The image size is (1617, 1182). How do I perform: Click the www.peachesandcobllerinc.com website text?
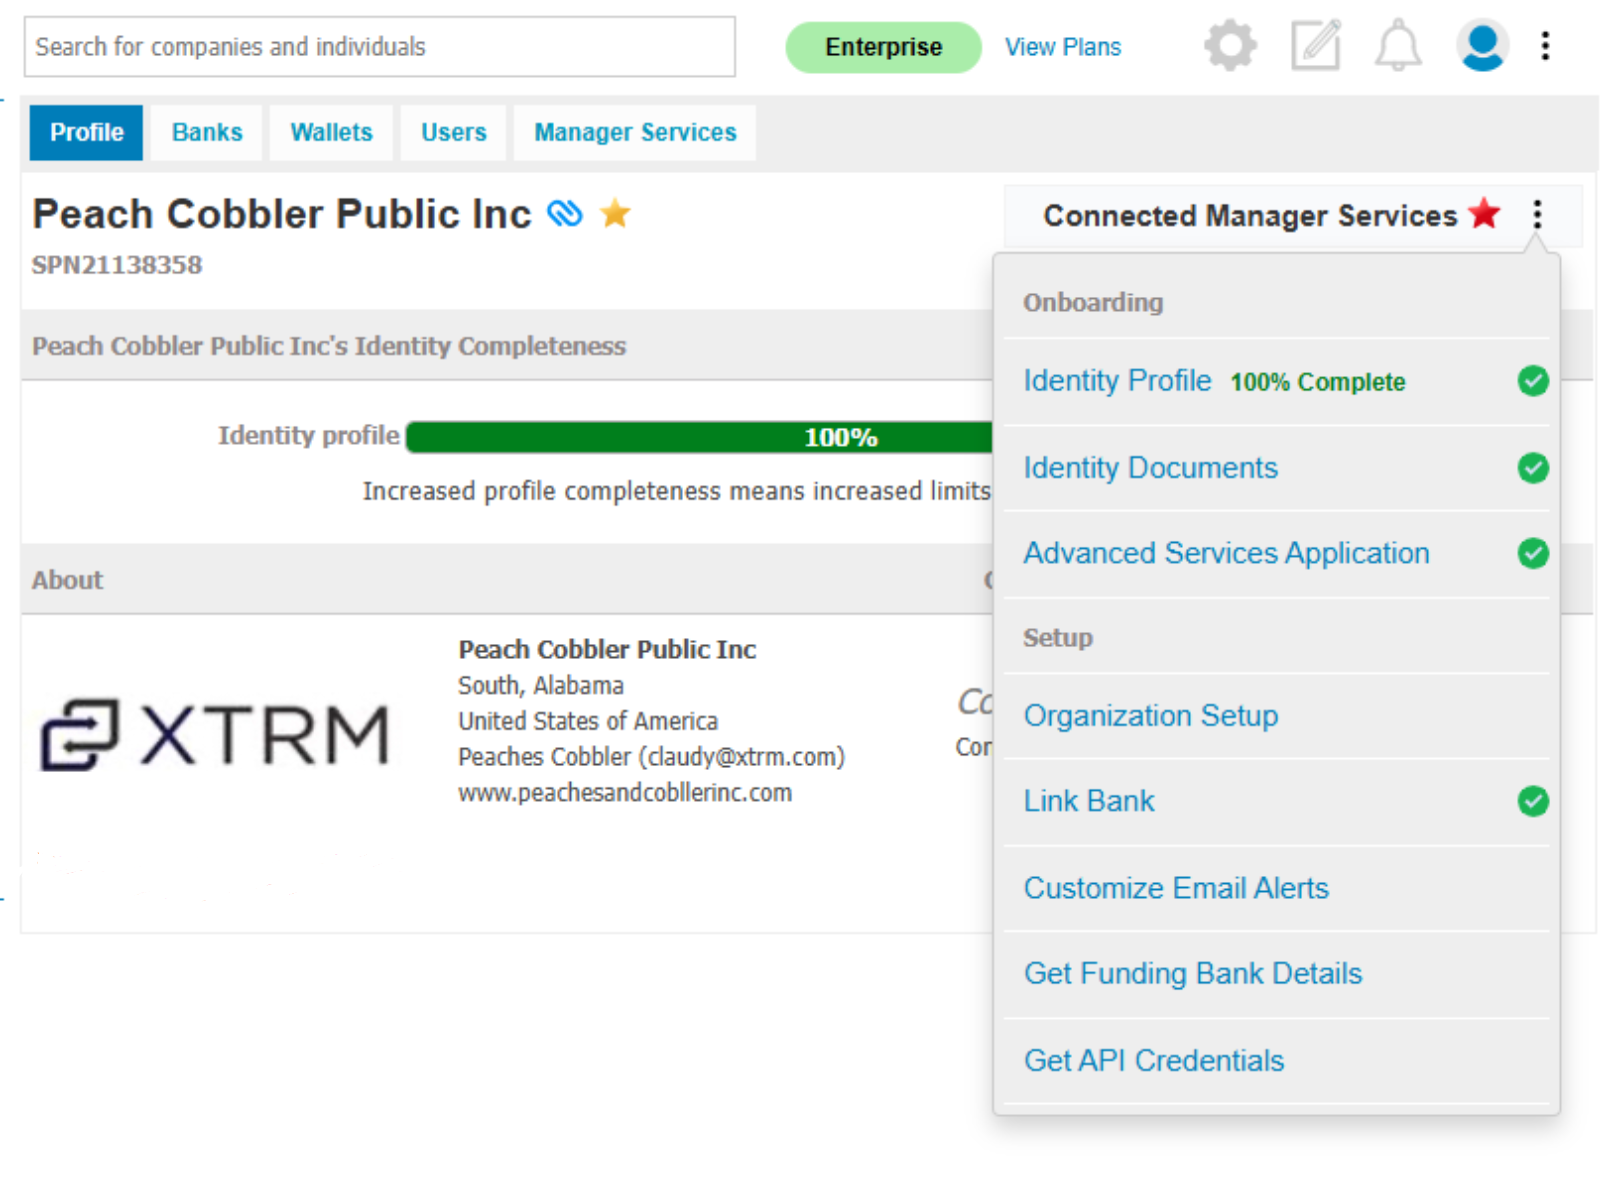(624, 793)
